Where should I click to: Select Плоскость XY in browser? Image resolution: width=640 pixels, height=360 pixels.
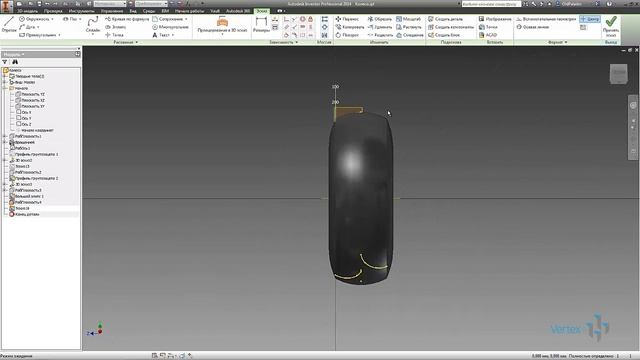(30, 106)
